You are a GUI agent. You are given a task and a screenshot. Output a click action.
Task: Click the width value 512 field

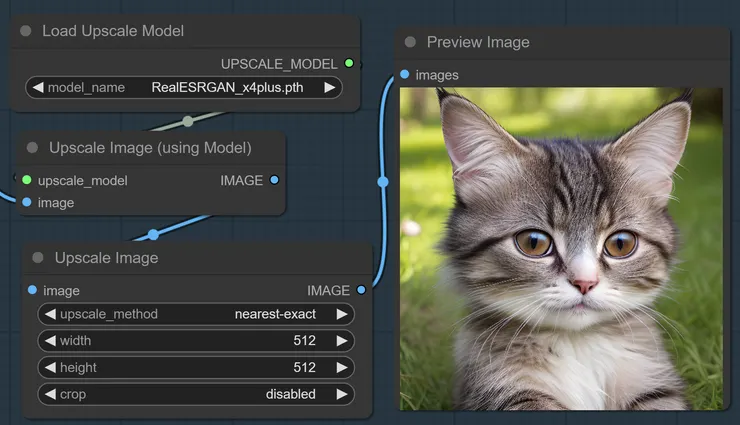click(196, 341)
